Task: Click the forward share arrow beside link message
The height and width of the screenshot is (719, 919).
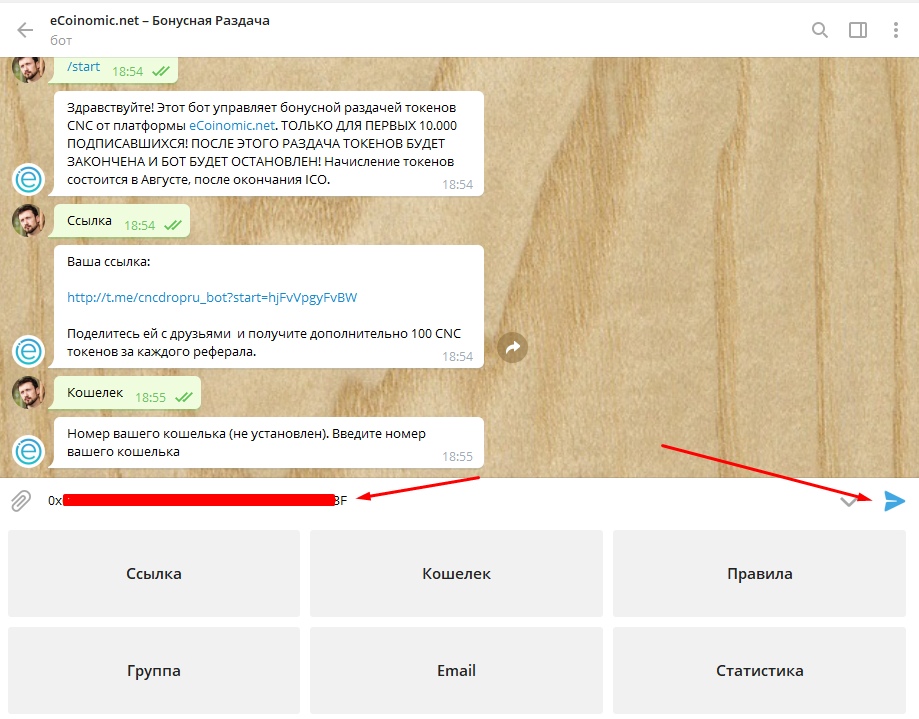Action: (x=513, y=347)
